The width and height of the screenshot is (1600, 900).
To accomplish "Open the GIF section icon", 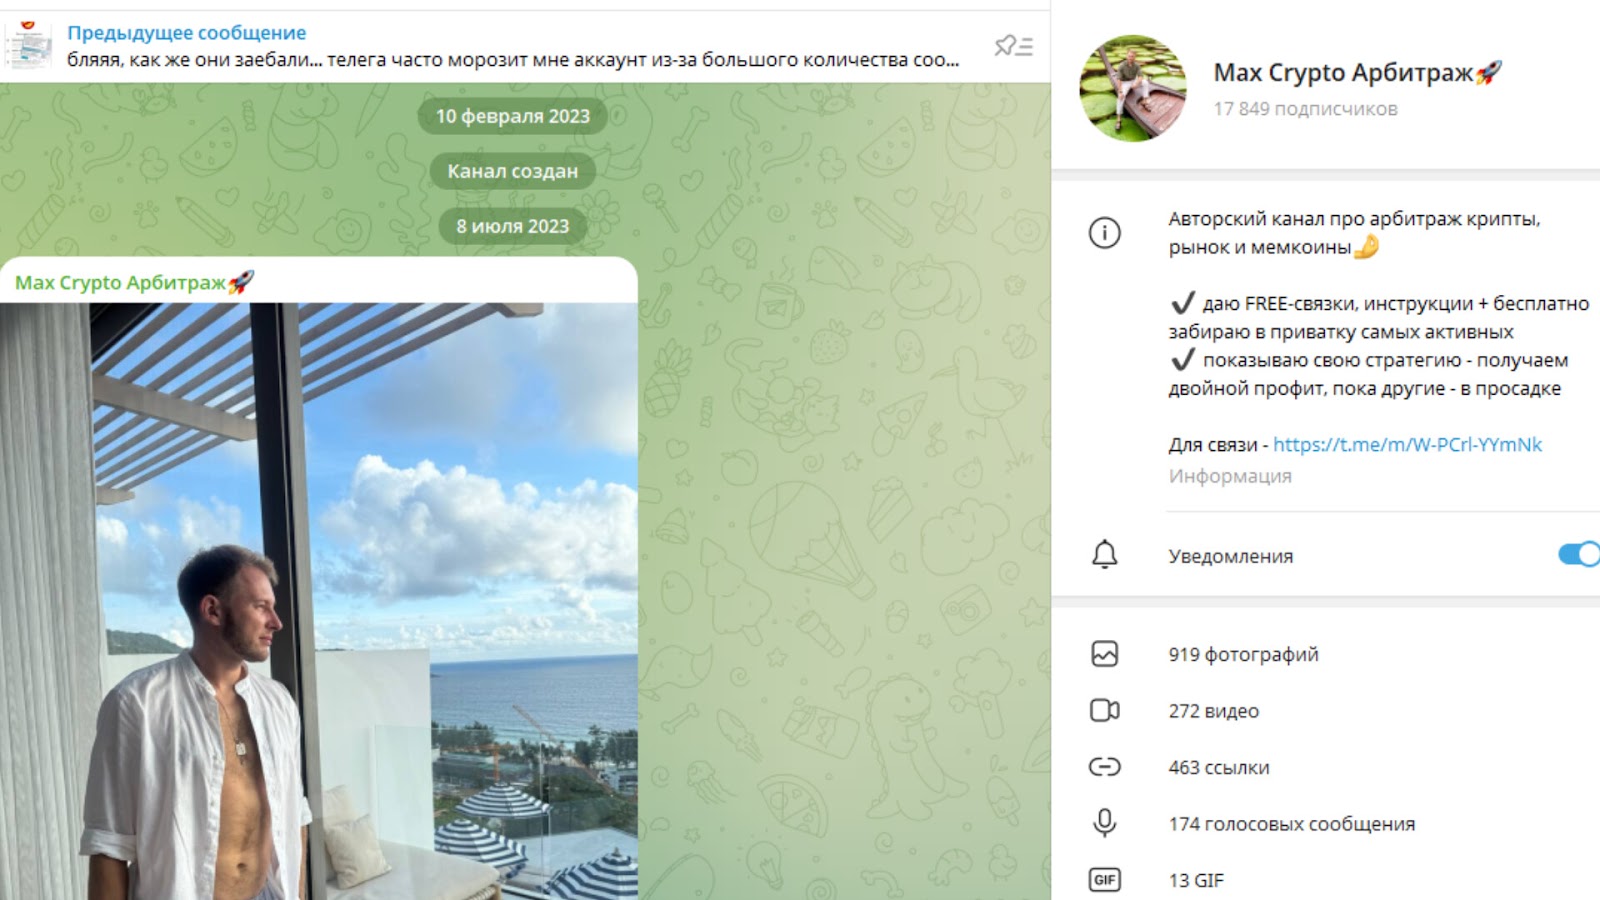I will pyautogui.click(x=1104, y=880).
